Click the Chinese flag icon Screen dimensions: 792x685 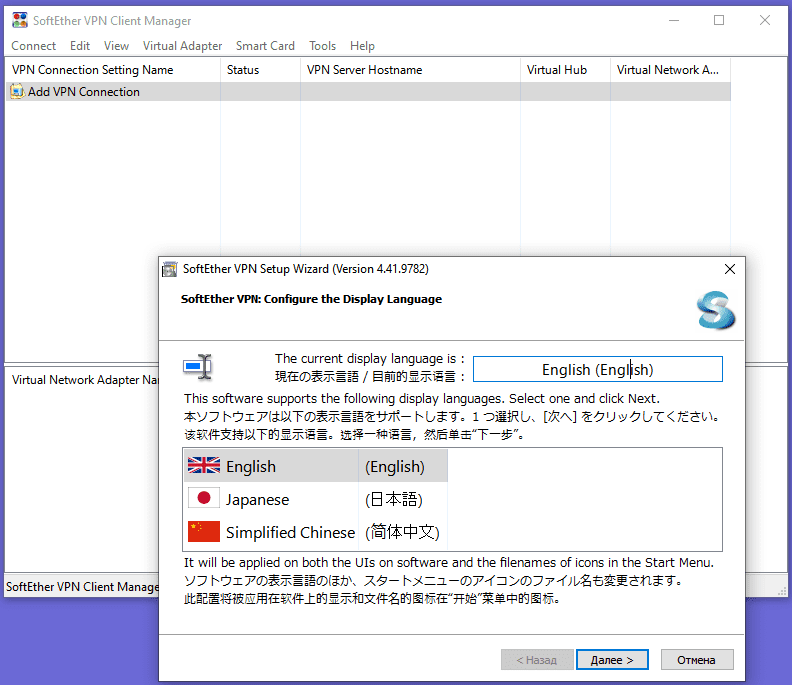click(204, 531)
